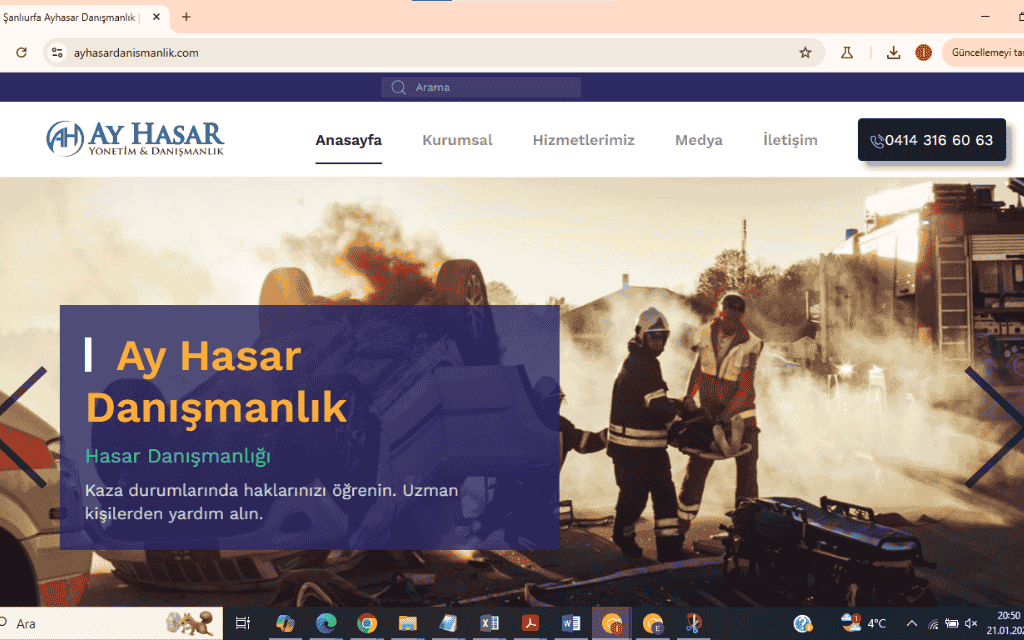Go to the İletişim page
The image size is (1024, 640).
pos(790,140)
